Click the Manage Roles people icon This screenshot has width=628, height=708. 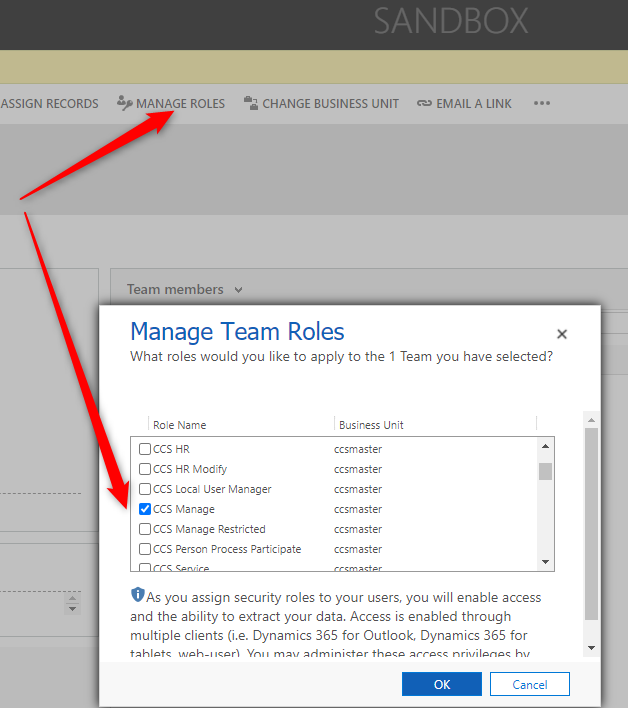click(x=124, y=103)
